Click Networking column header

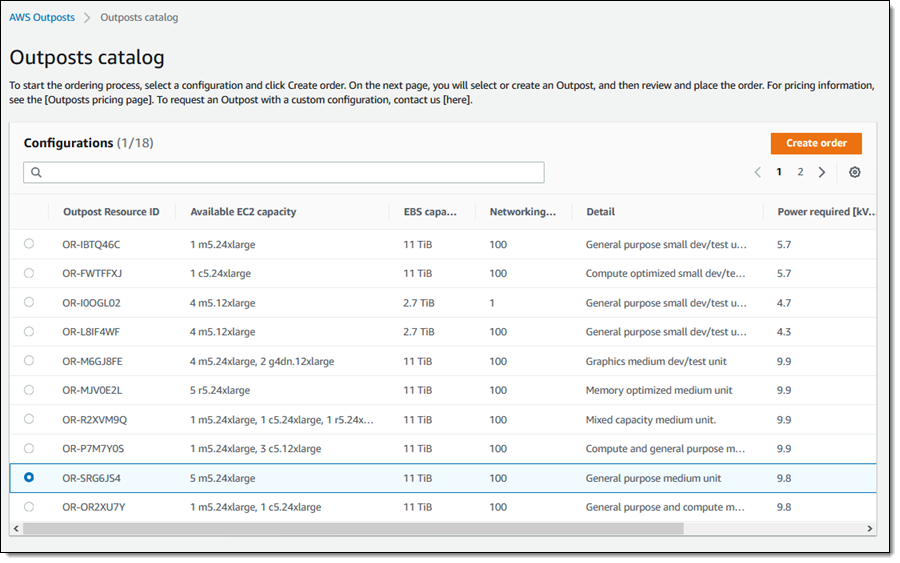523,212
